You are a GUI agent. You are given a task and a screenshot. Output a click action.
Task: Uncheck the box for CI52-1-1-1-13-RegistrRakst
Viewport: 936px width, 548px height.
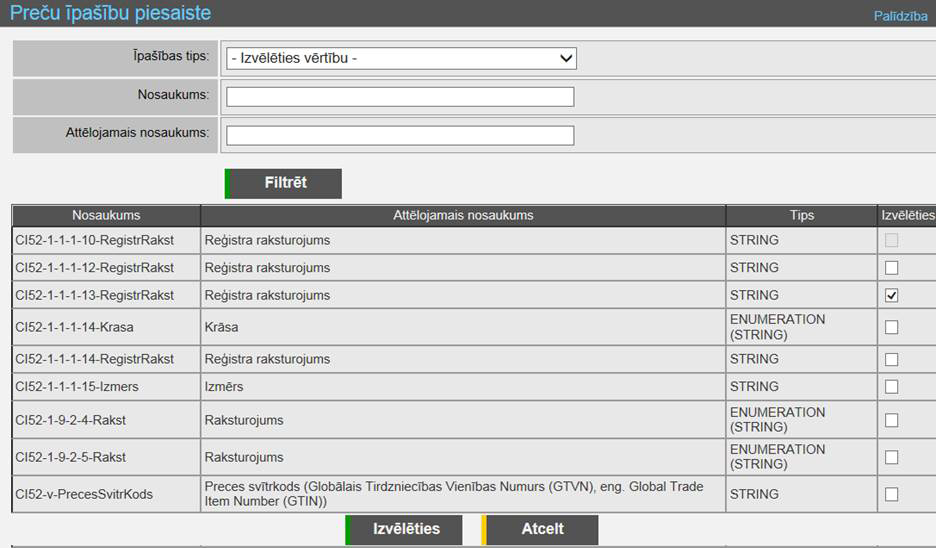click(x=892, y=295)
